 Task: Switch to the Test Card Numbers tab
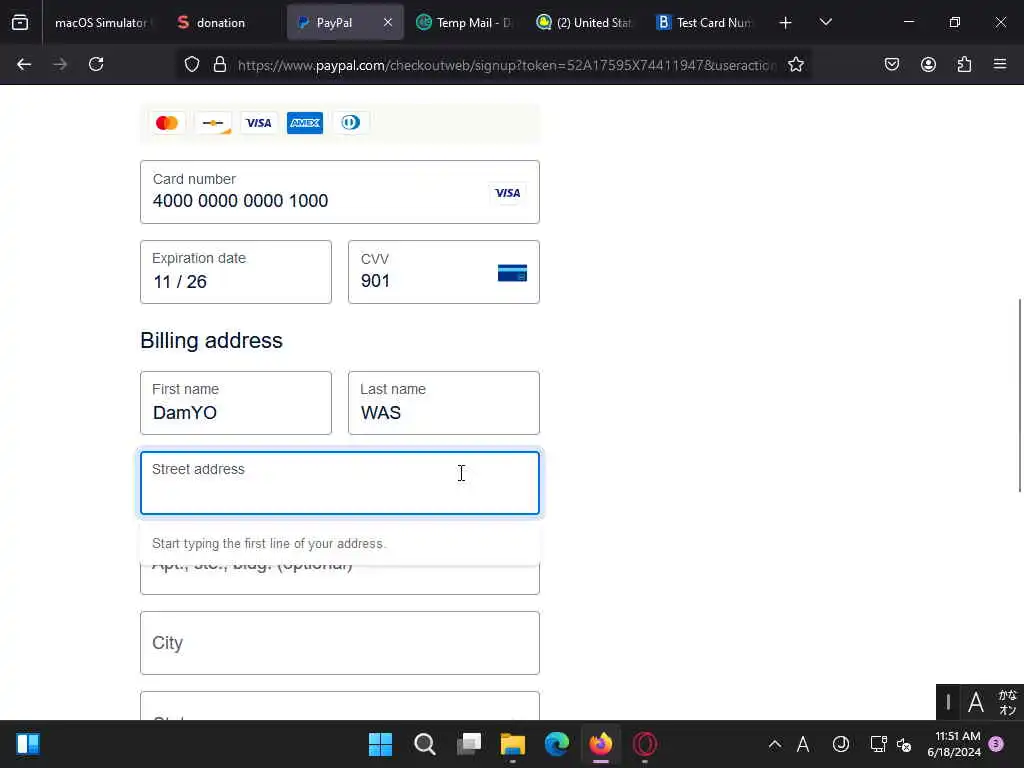tap(705, 22)
